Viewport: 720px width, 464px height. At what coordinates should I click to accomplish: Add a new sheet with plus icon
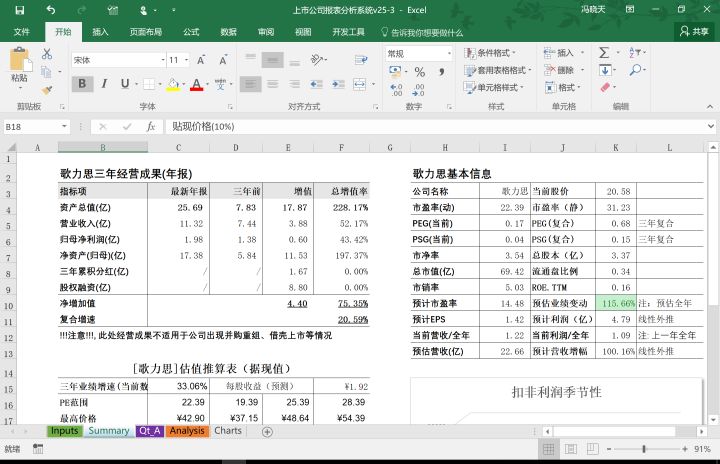267,431
